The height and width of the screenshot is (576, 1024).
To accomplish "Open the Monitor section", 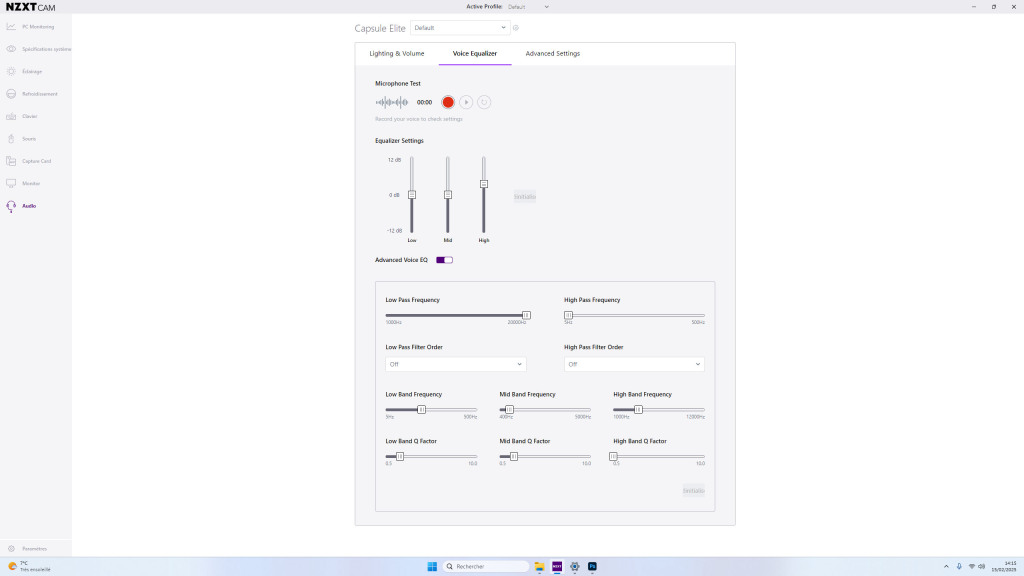I will [24, 184].
